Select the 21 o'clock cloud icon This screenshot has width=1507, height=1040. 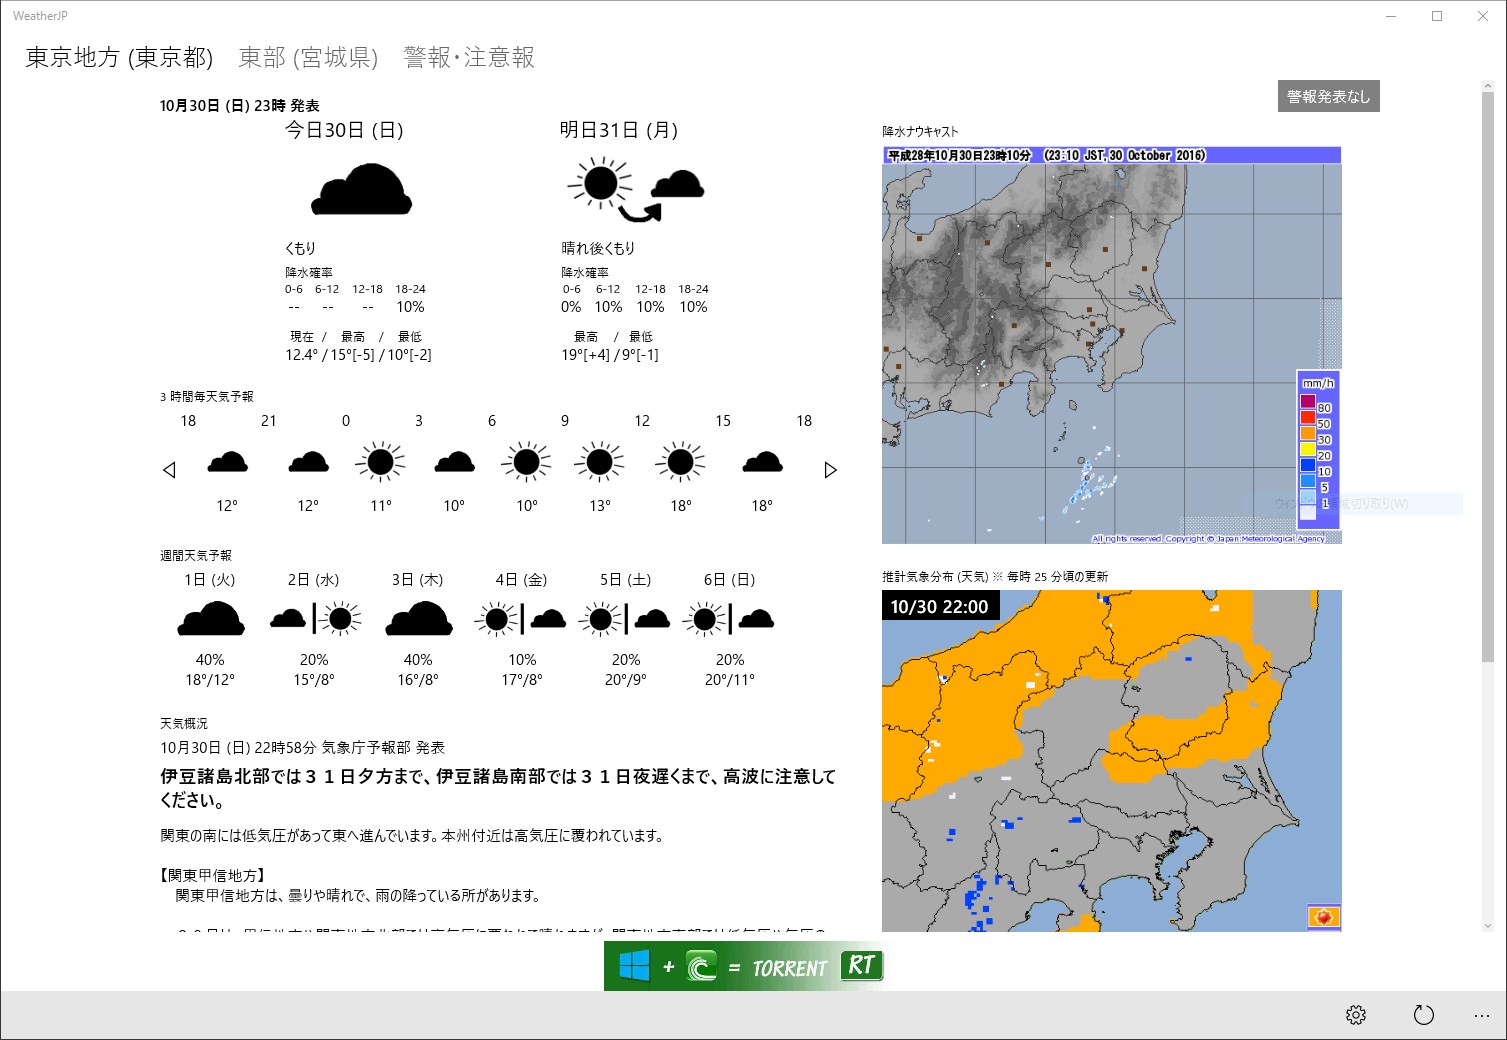click(x=308, y=462)
